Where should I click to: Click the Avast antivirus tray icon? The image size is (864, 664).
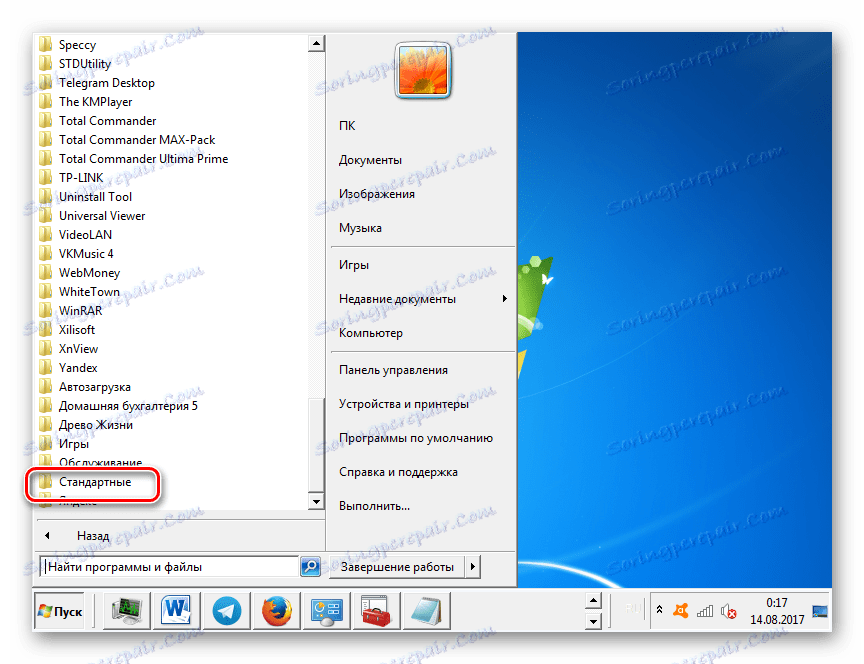[x=681, y=611]
